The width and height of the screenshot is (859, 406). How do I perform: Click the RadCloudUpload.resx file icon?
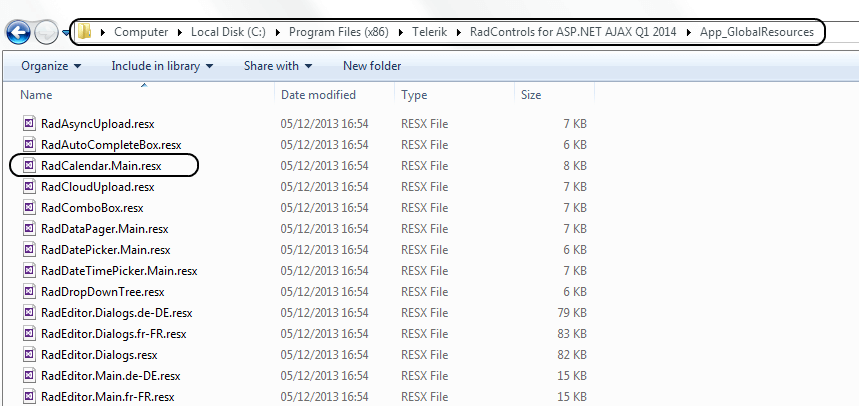click(x=30, y=187)
